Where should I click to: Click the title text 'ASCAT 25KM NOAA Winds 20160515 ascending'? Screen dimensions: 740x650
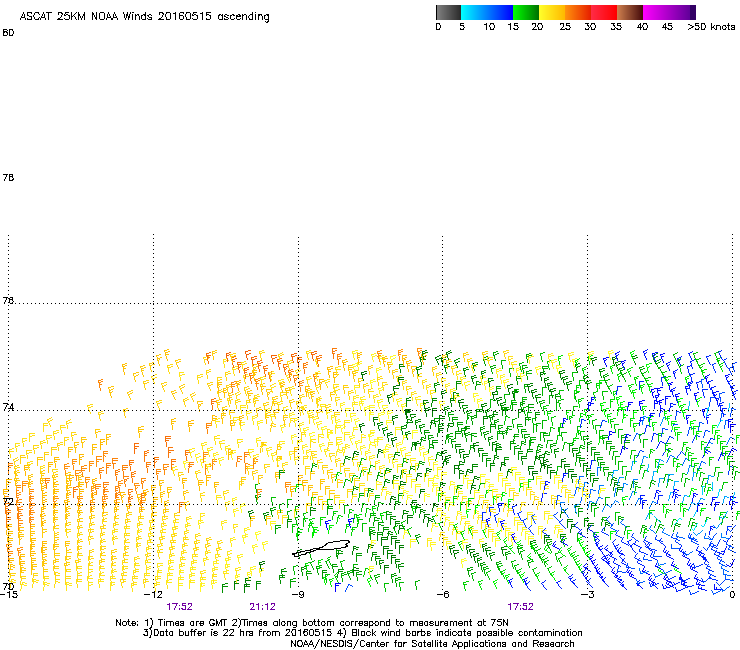point(144,17)
